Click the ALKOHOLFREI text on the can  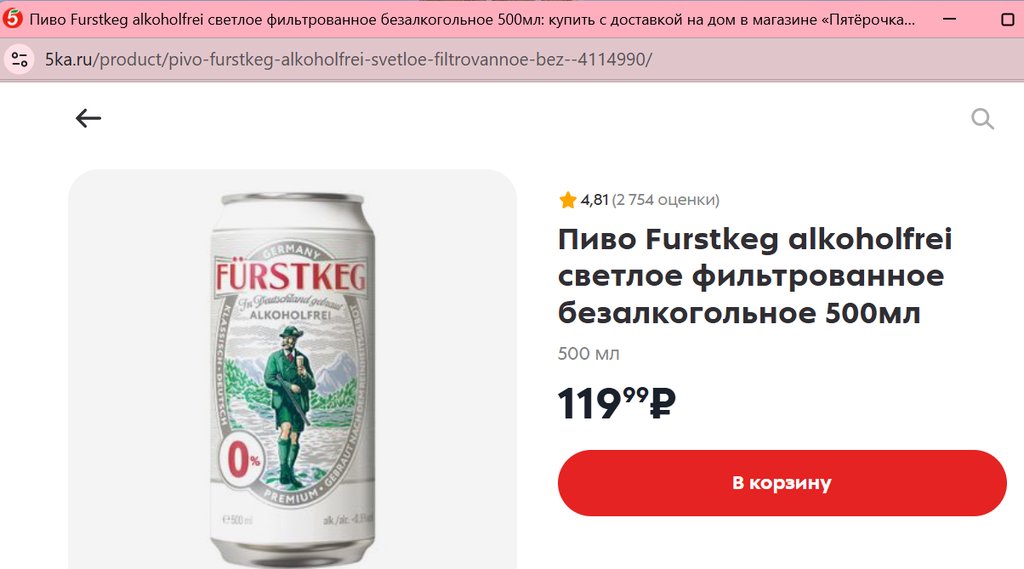(x=290, y=315)
